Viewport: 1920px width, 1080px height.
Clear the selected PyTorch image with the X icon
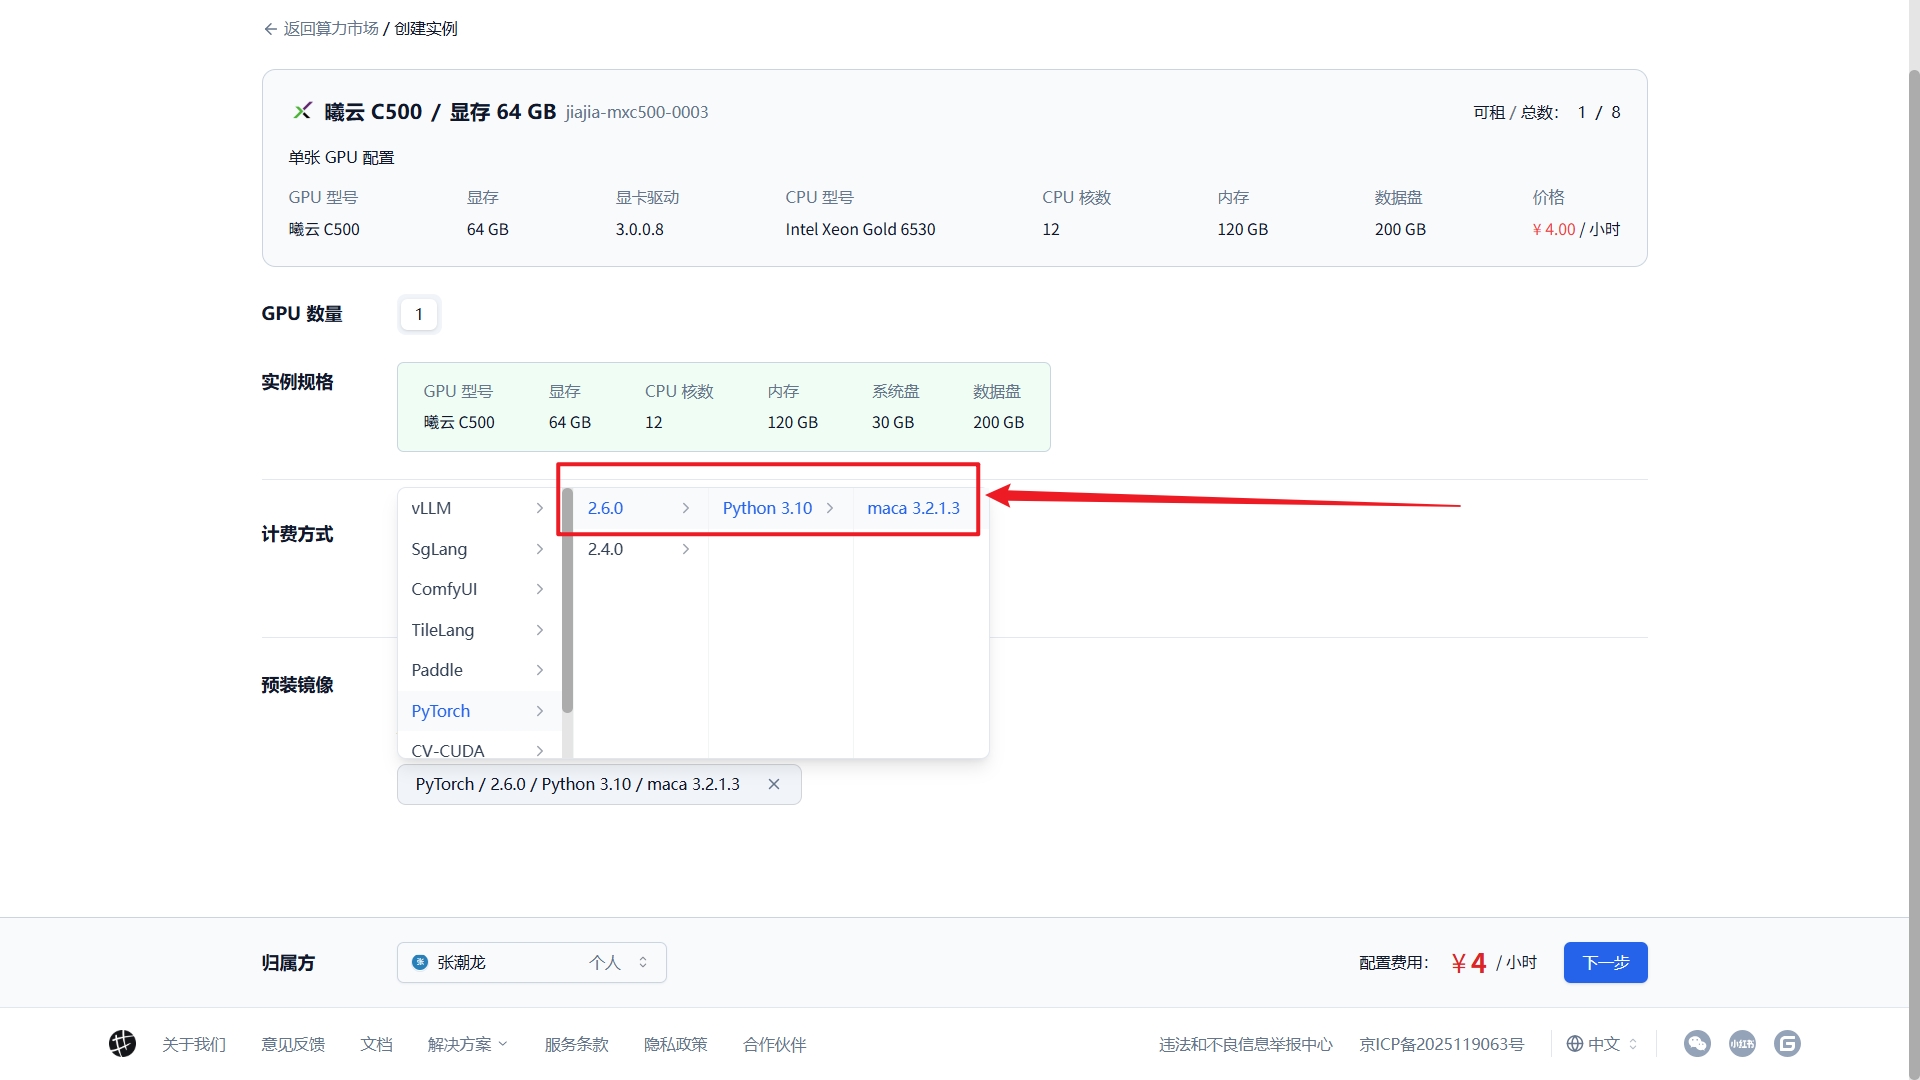pyautogui.click(x=774, y=784)
